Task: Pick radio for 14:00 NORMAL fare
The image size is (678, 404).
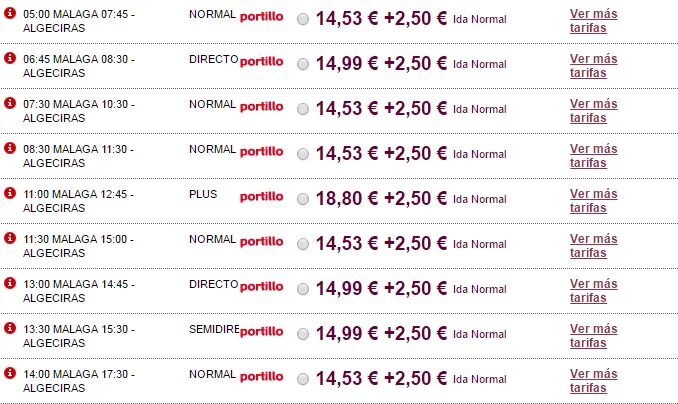Action: pyautogui.click(x=303, y=379)
